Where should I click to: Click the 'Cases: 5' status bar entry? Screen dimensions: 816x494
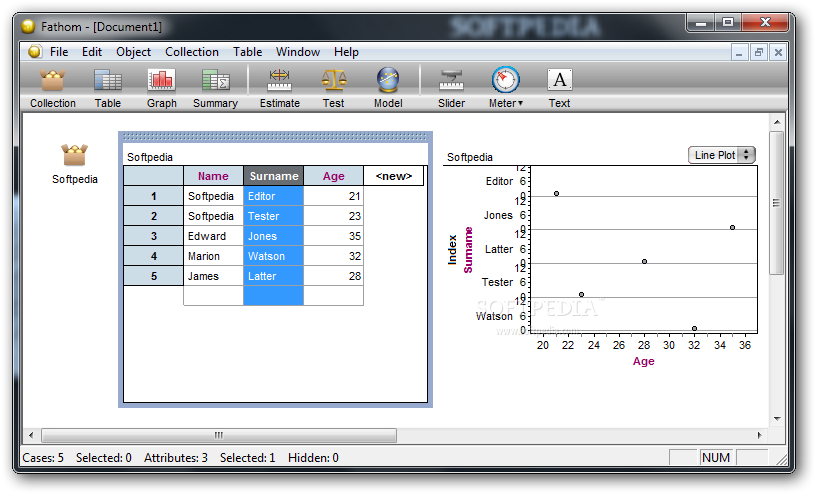click(43, 458)
